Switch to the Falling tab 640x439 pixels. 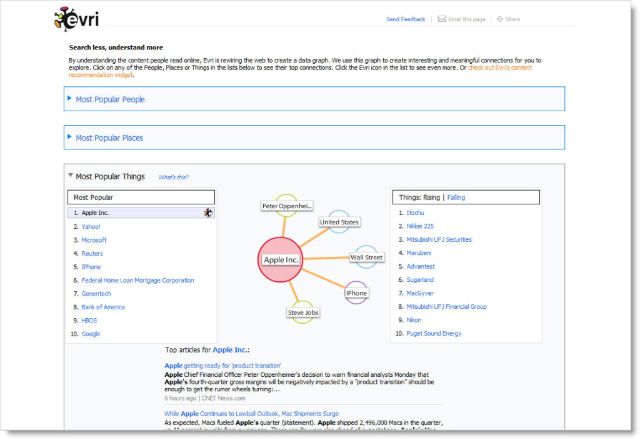click(x=456, y=197)
